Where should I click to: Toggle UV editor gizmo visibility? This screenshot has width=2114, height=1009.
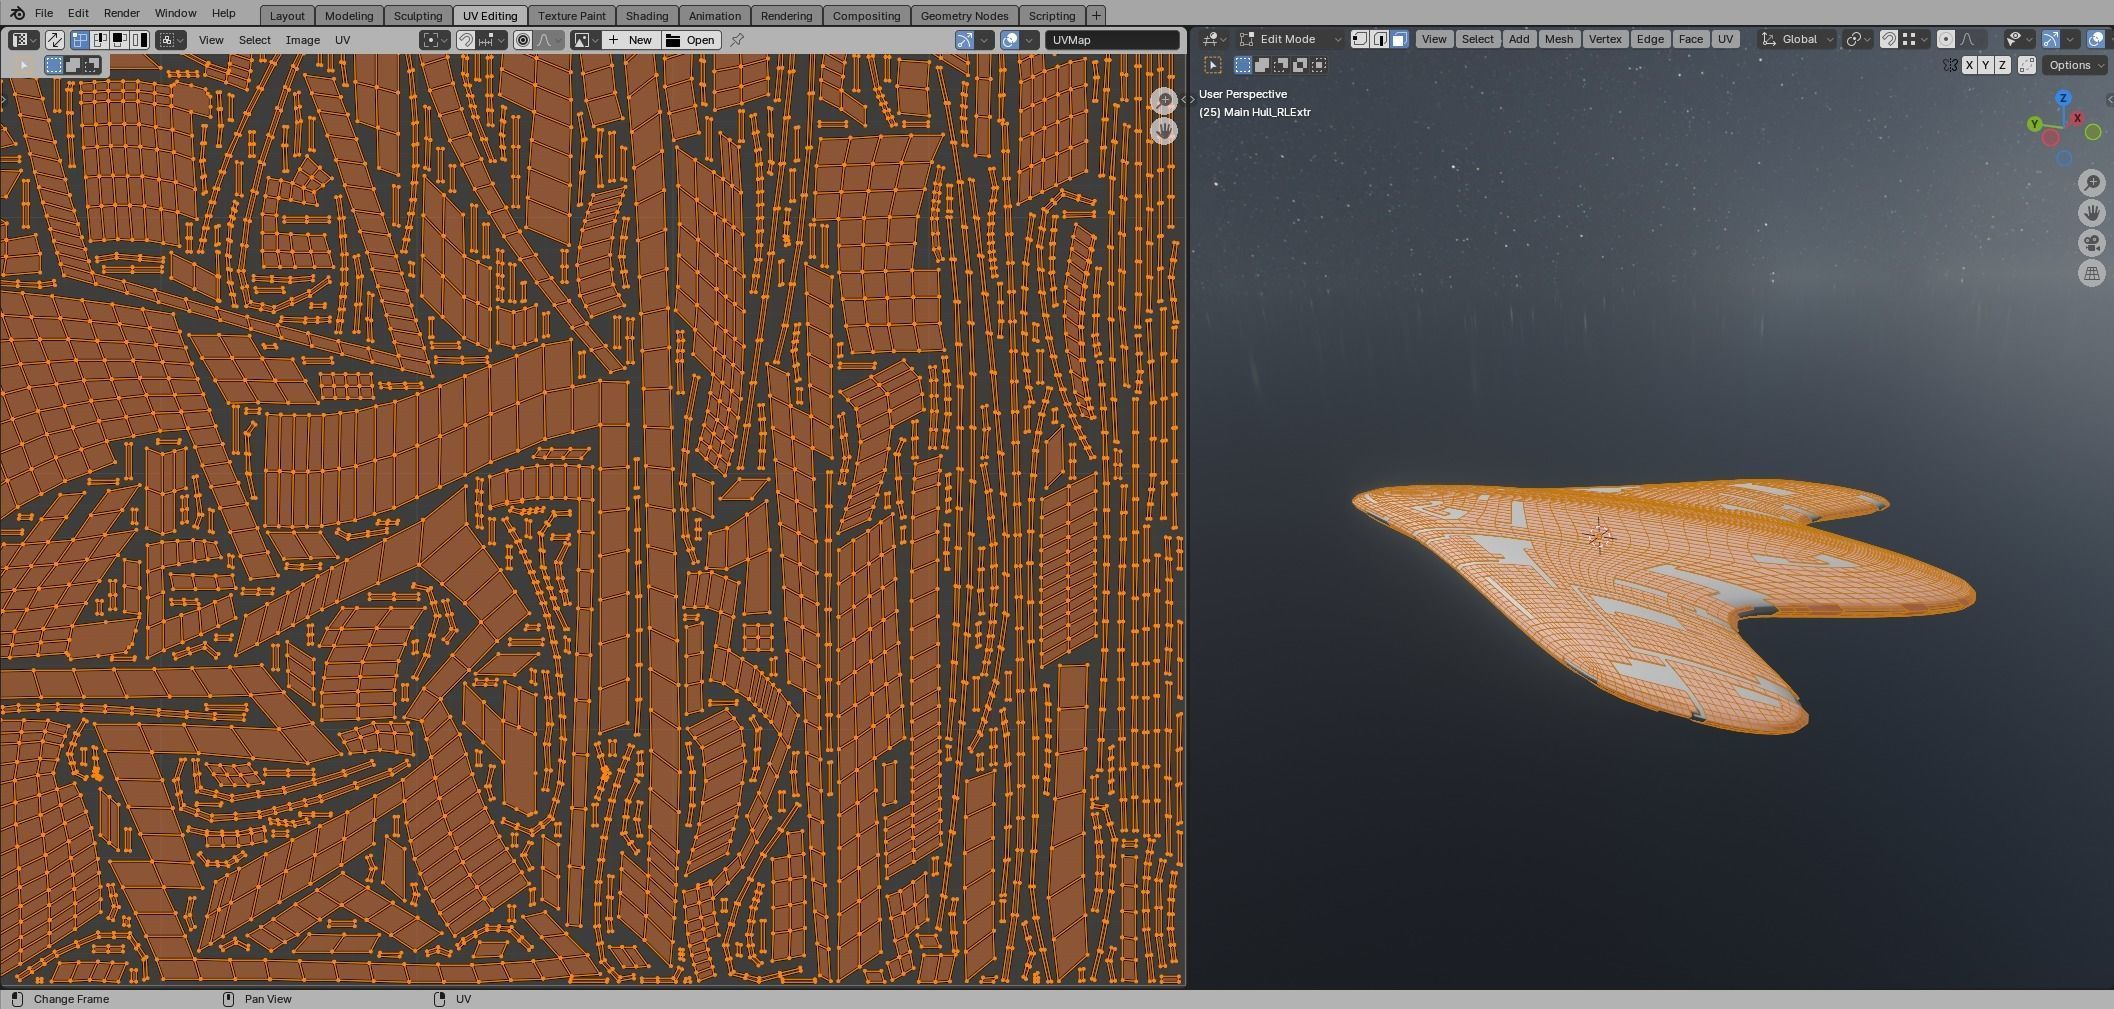(x=964, y=40)
